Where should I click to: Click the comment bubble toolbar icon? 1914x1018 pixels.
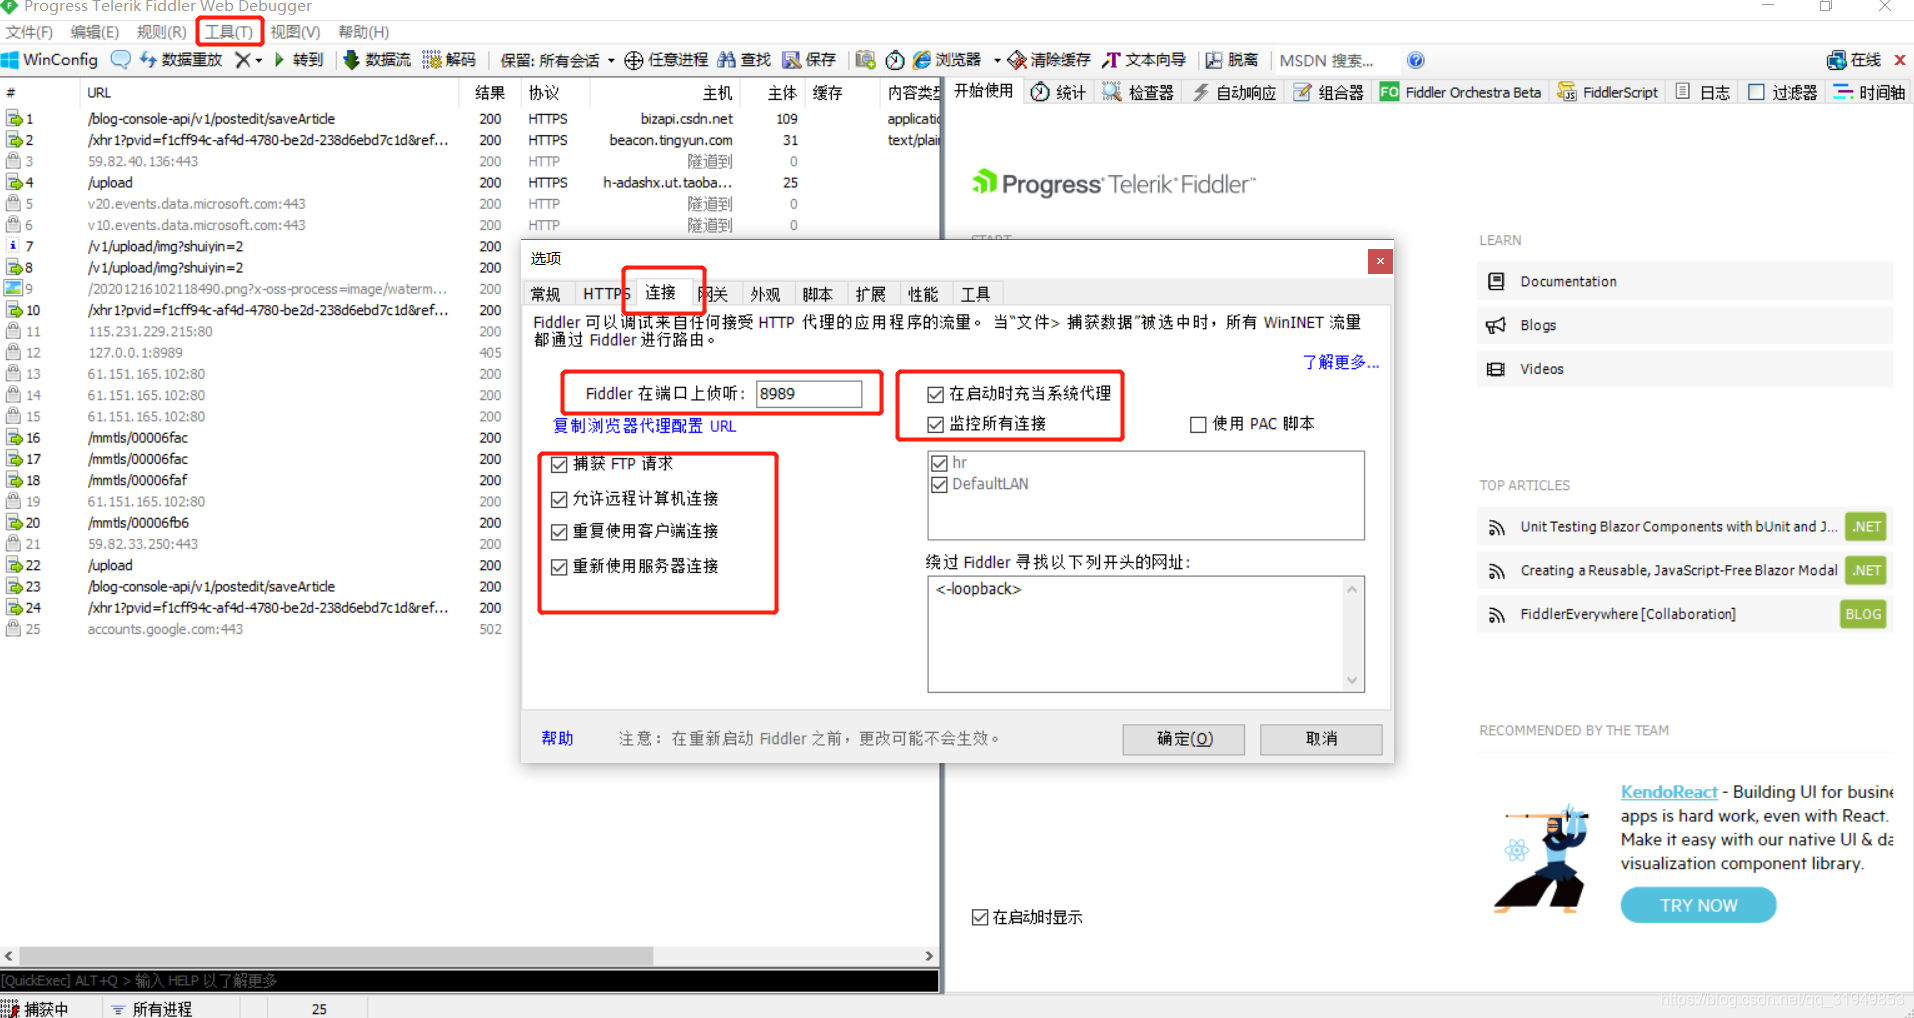tap(121, 60)
